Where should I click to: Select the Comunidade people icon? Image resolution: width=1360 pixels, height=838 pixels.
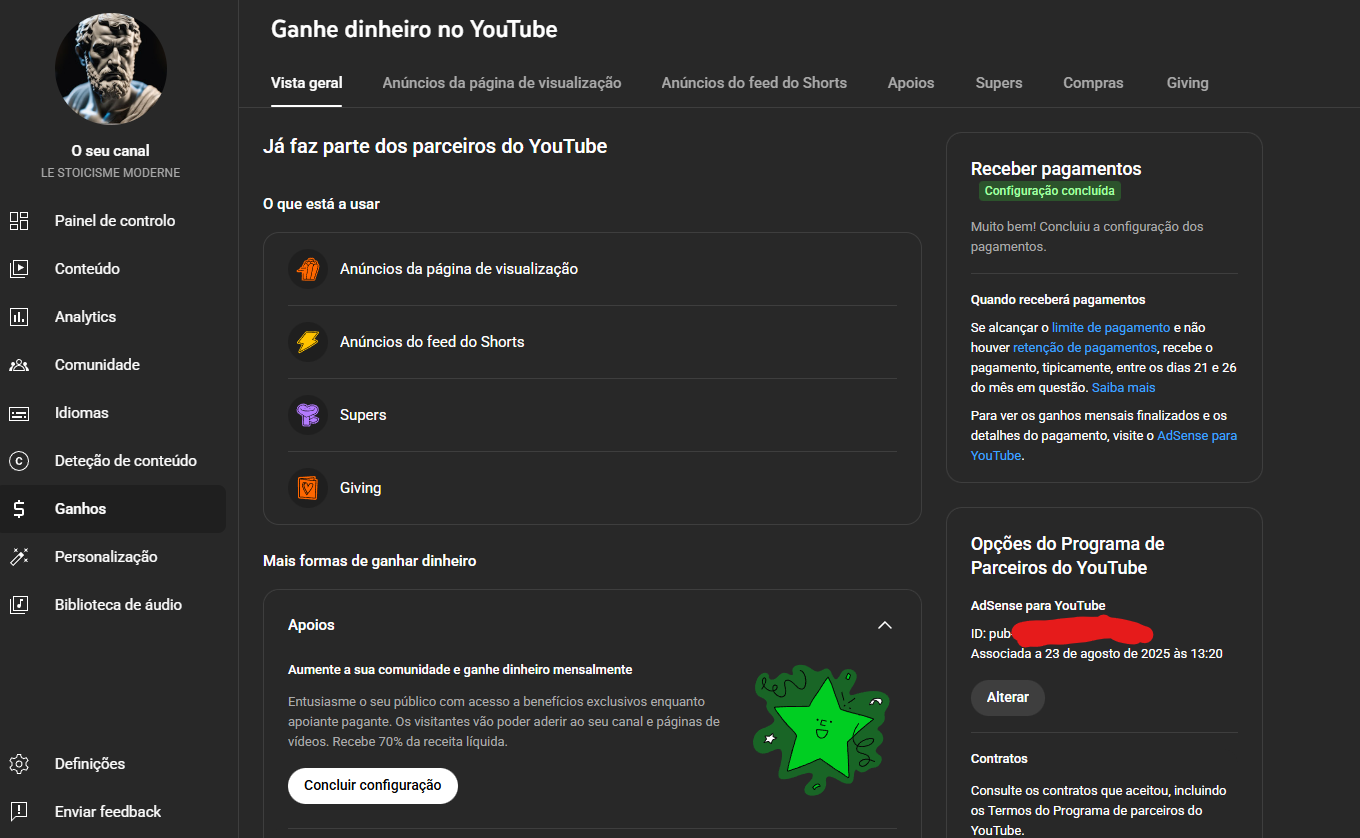click(x=19, y=365)
